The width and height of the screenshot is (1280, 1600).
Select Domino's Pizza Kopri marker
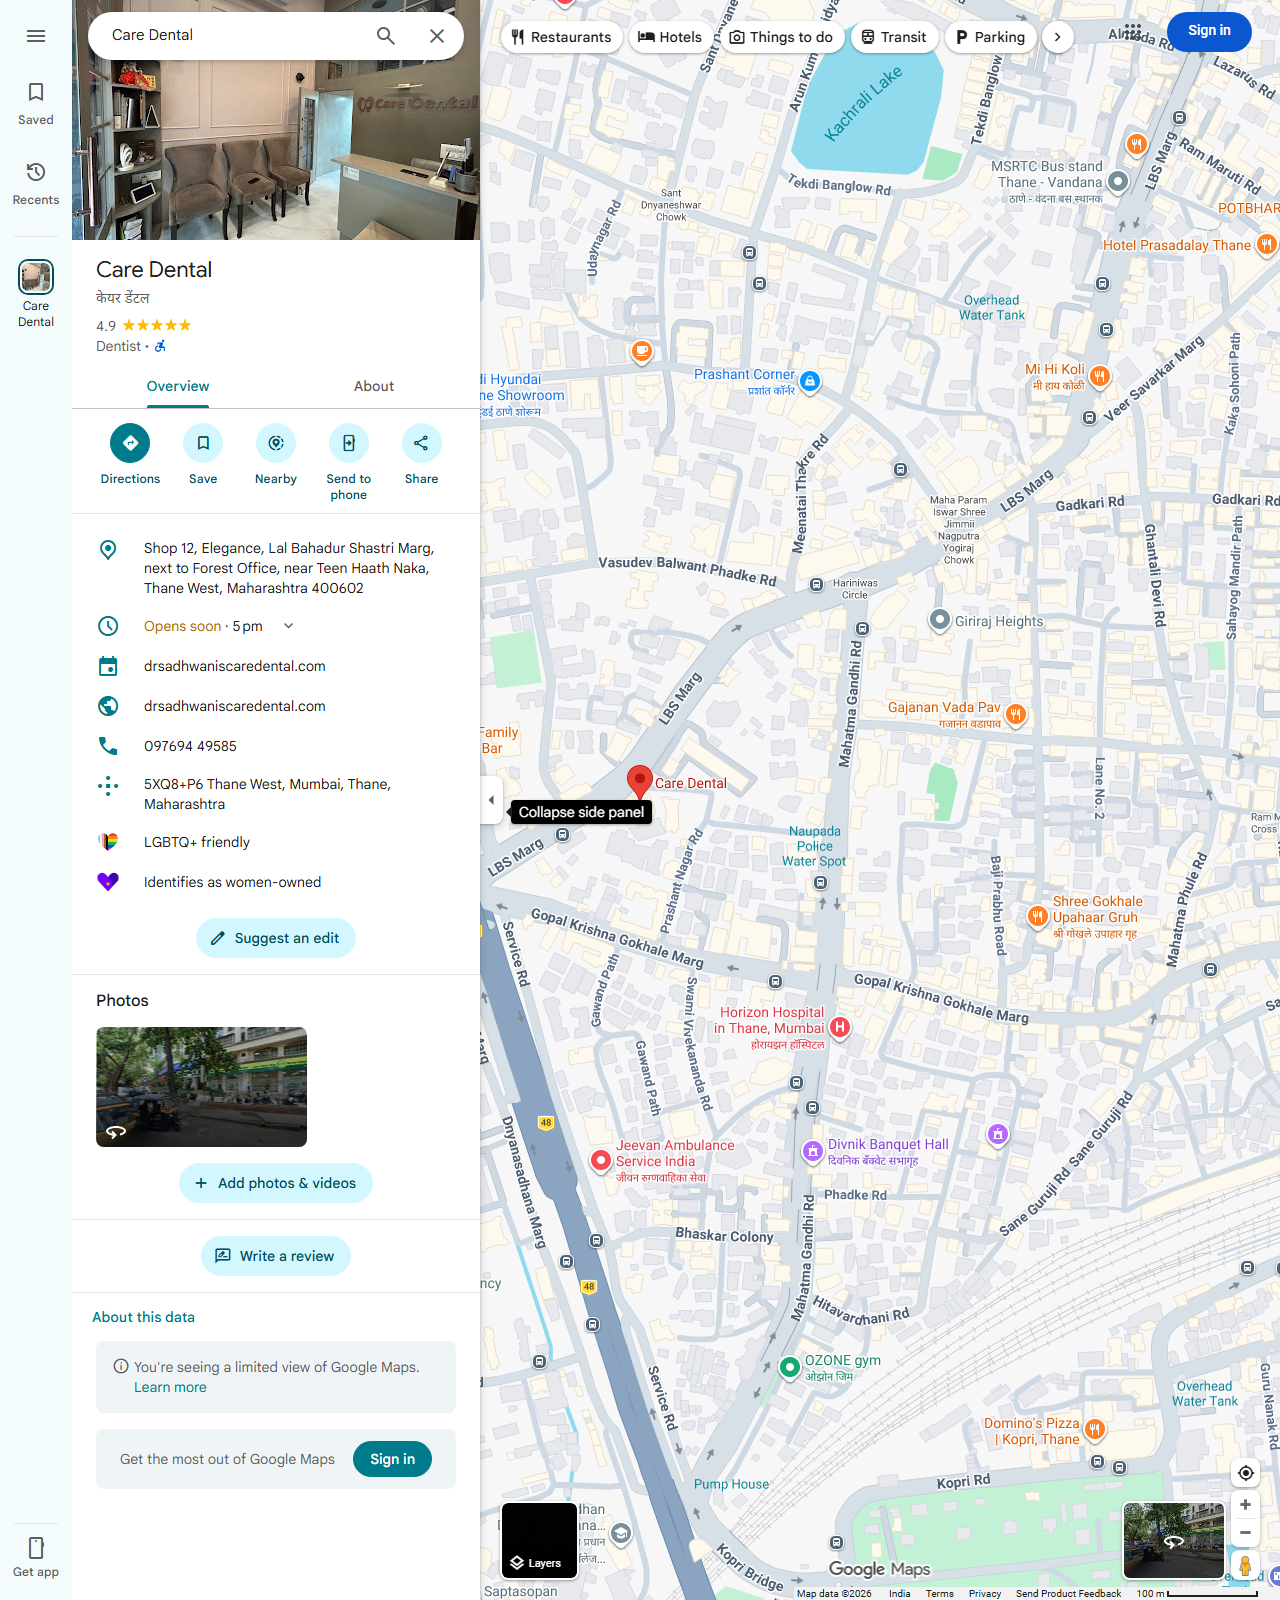[1095, 1430]
